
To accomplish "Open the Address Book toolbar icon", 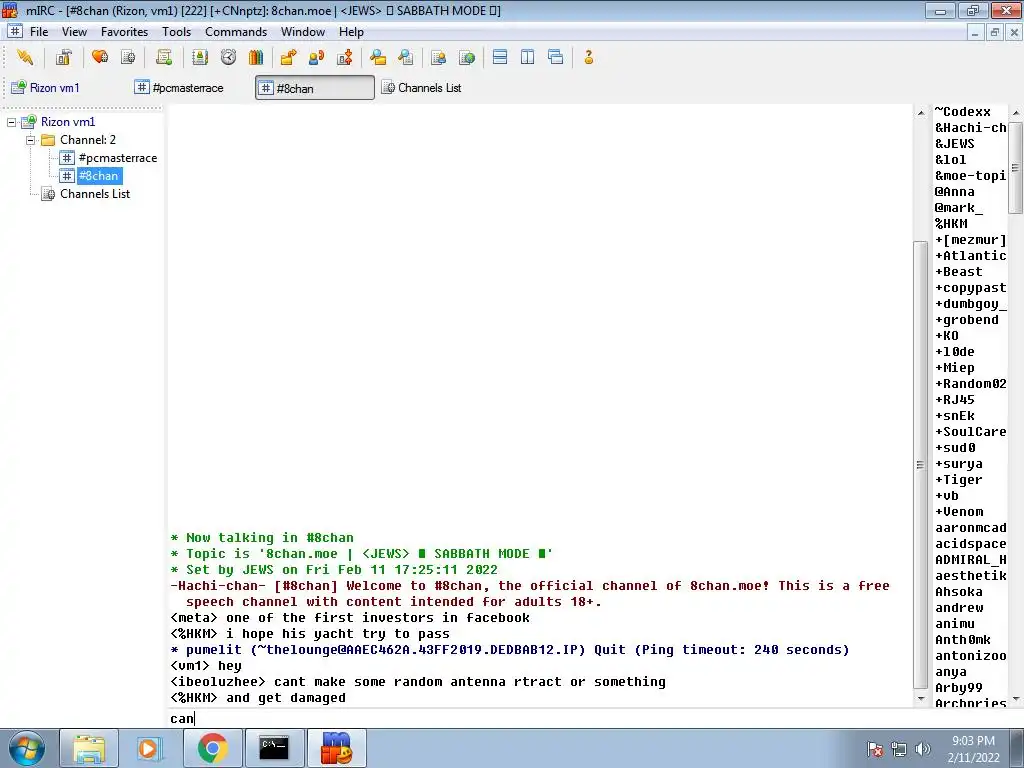I will tap(200, 57).
